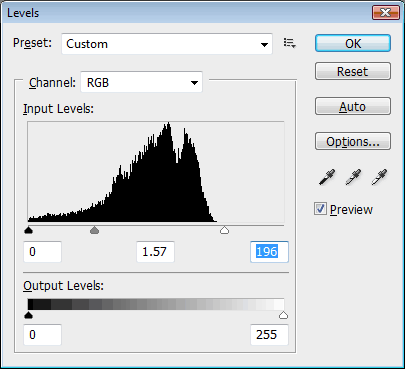Viewport: 405px width, 369px height.
Task: Open the Preset dropdown showing Custom
Action: pyautogui.click(x=167, y=44)
